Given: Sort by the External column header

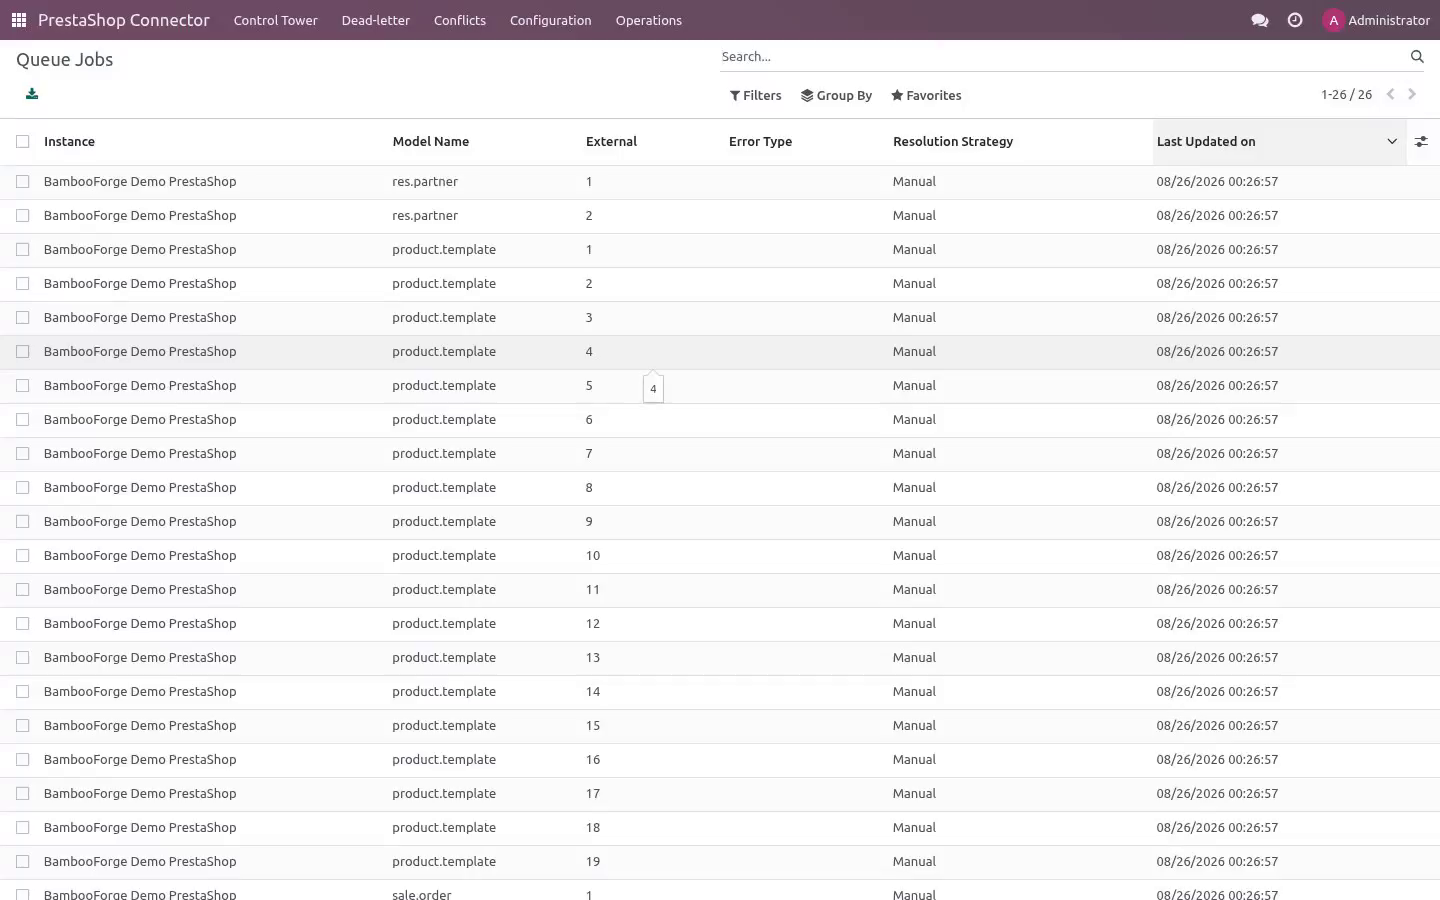Looking at the screenshot, I should [x=653, y=142].
